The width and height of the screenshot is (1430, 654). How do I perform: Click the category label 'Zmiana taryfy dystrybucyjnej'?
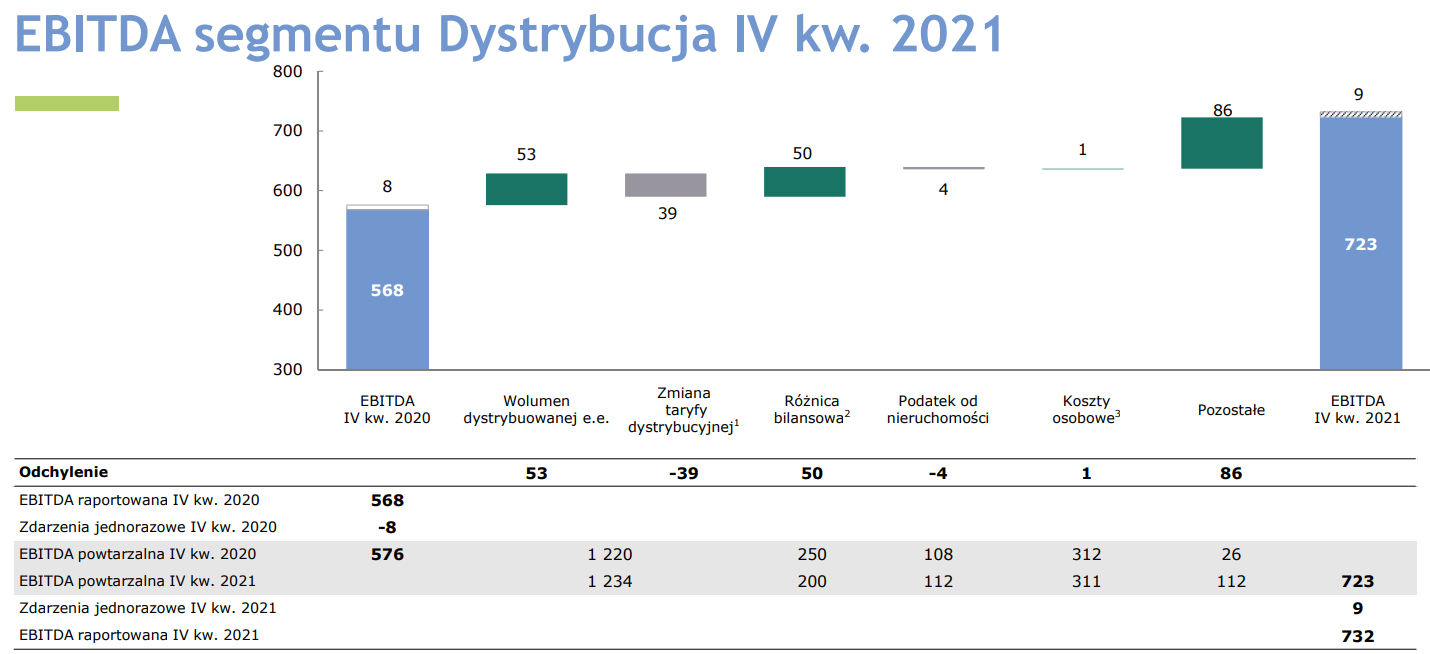point(684,410)
